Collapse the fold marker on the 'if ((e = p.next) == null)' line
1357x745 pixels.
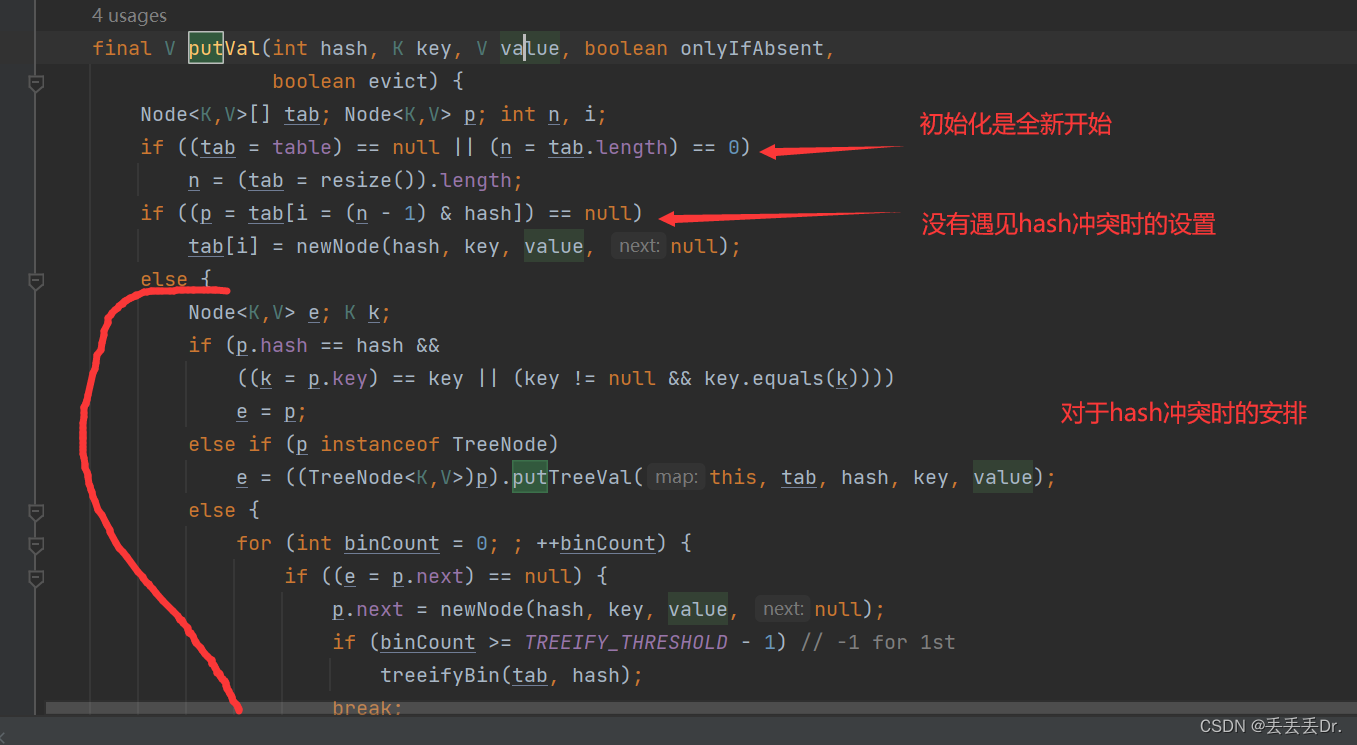(36, 578)
